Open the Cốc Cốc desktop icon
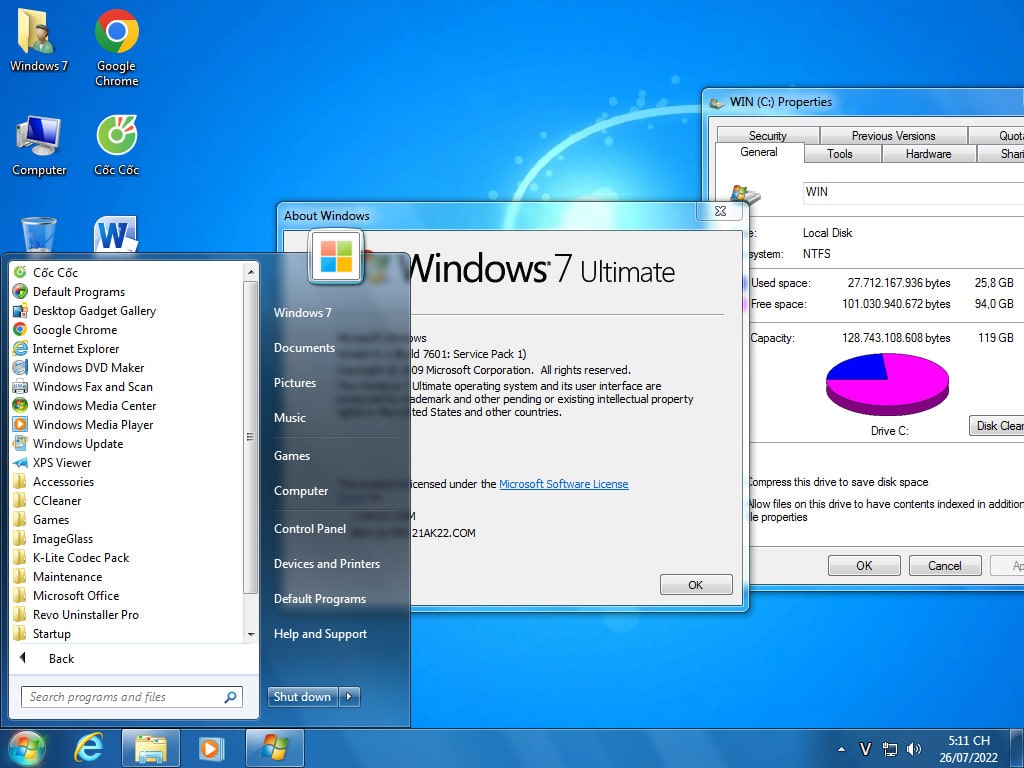 [x=116, y=146]
